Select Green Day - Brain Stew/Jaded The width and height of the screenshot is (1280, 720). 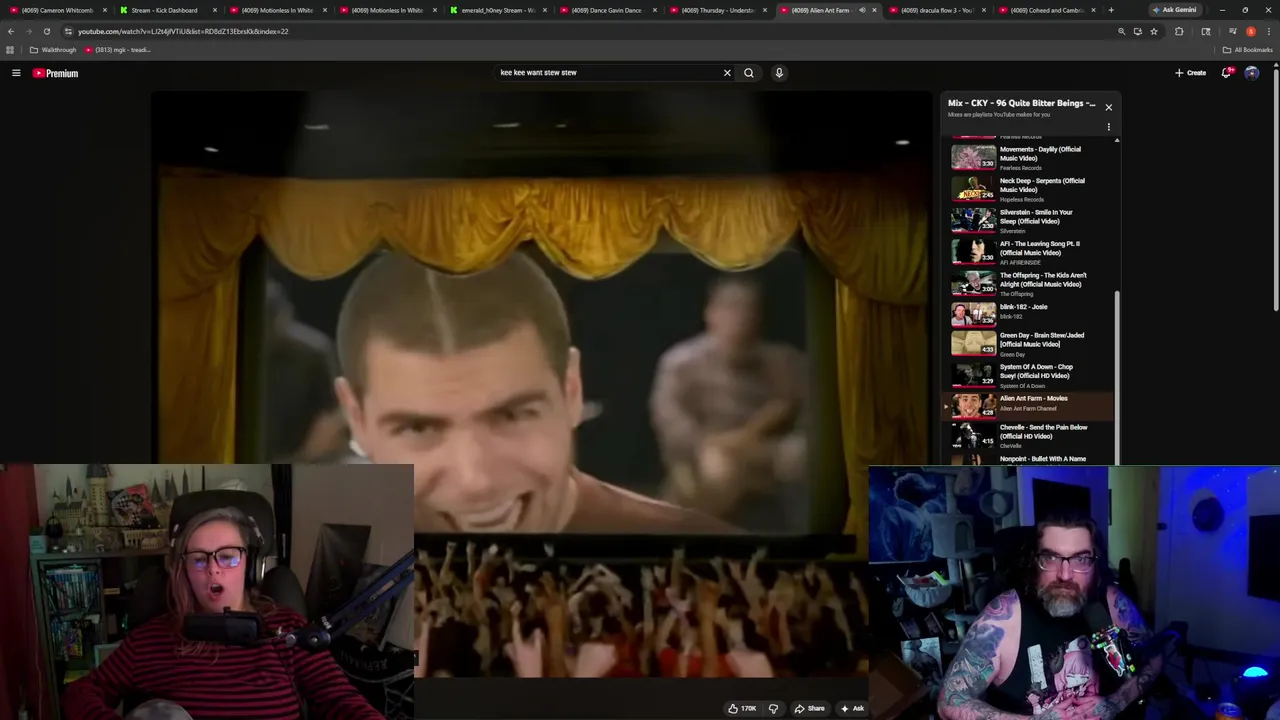tap(1030, 344)
